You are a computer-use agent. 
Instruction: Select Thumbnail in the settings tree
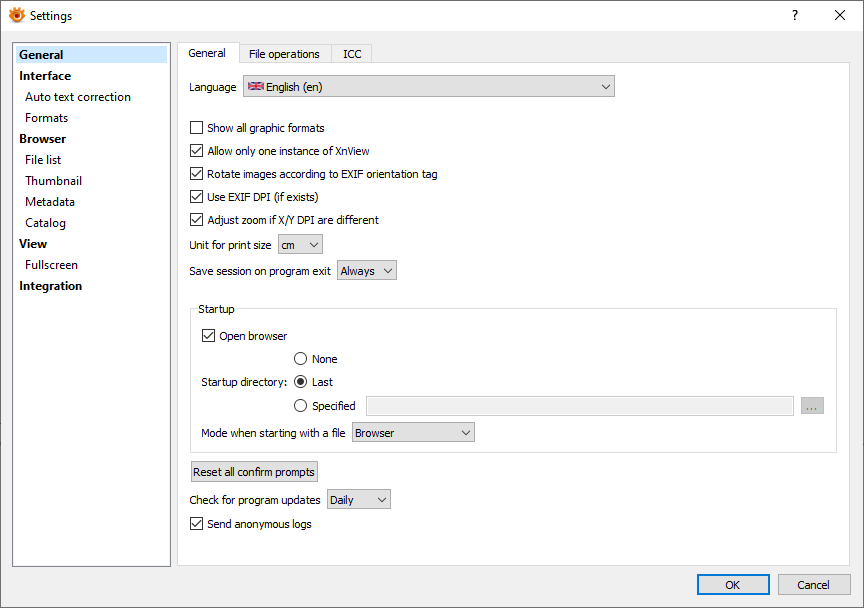(54, 181)
